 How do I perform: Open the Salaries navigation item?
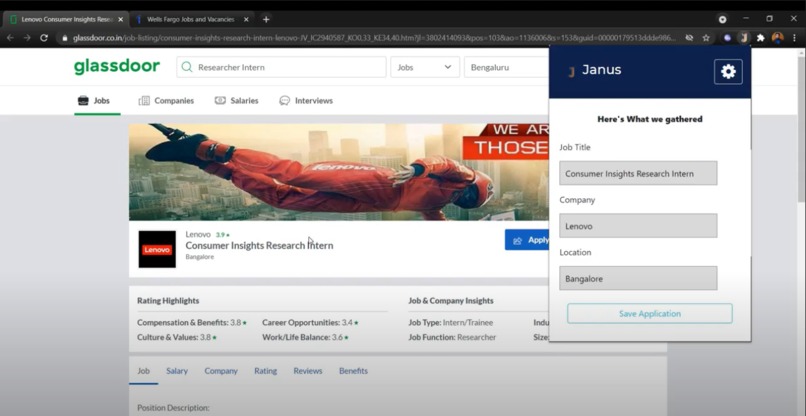[236, 101]
